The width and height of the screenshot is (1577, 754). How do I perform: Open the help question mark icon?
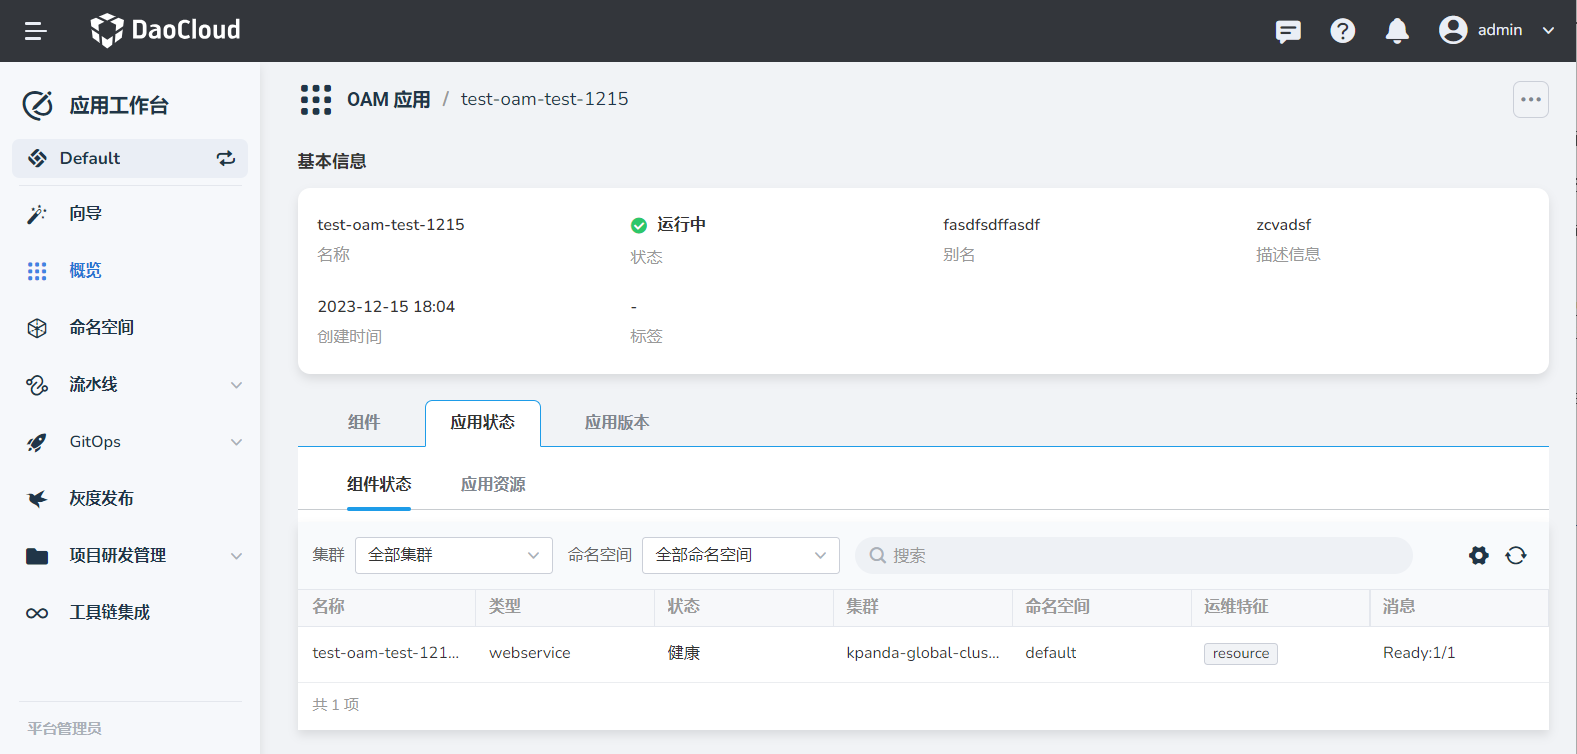[x=1342, y=31]
